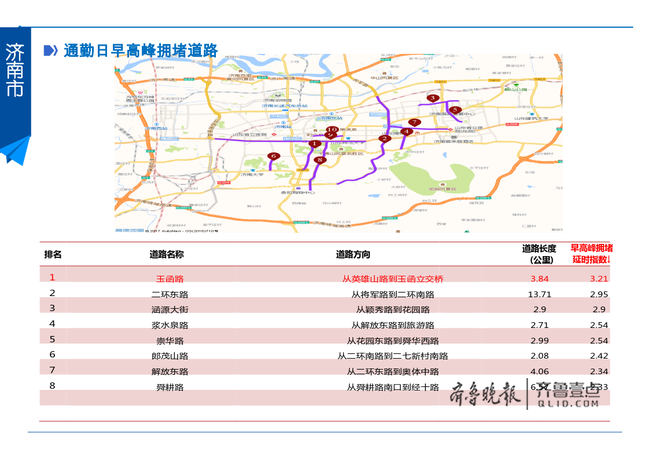Click map marker number 6
The image size is (650, 460).
pyautogui.click(x=274, y=156)
